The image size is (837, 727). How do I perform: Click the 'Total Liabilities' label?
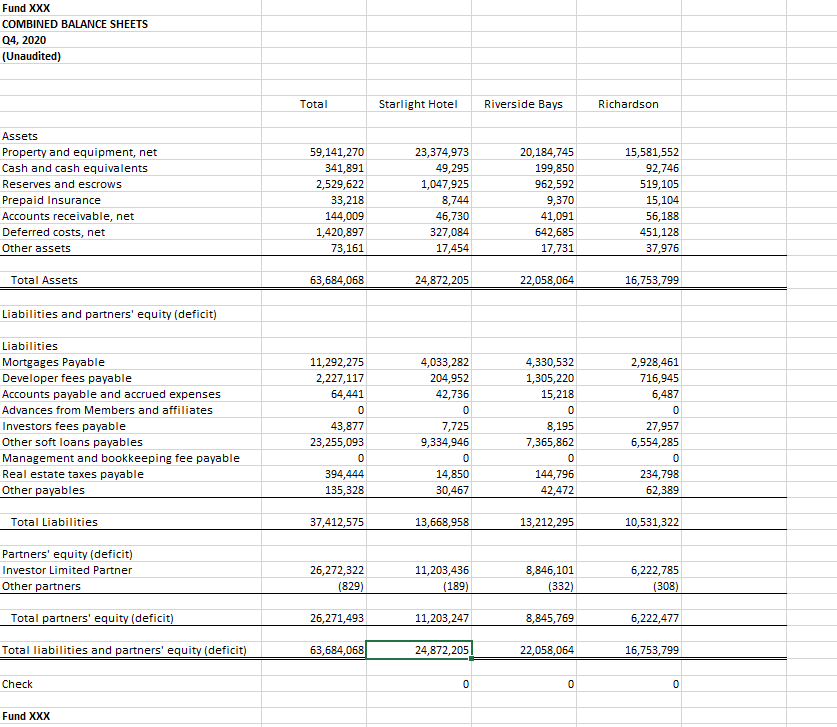point(54,523)
